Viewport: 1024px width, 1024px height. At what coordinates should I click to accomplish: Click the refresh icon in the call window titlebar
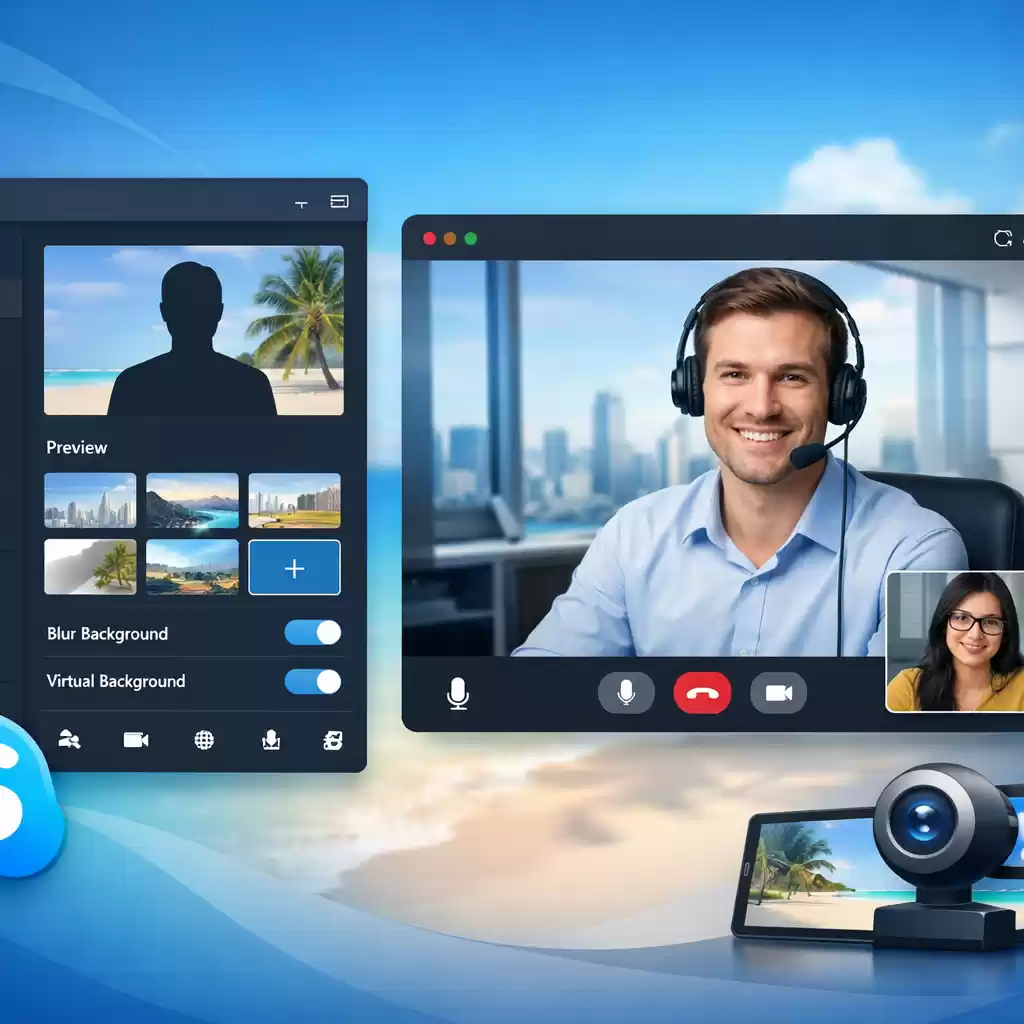click(1003, 239)
